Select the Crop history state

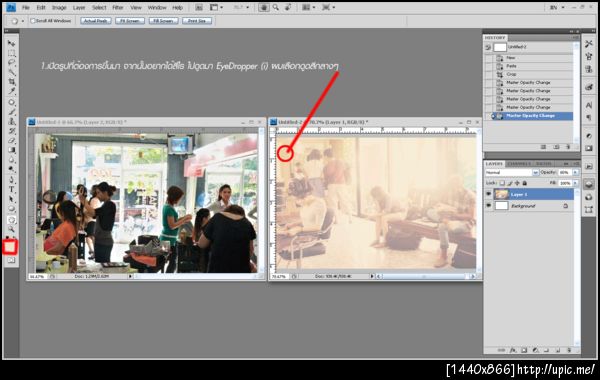(530, 74)
